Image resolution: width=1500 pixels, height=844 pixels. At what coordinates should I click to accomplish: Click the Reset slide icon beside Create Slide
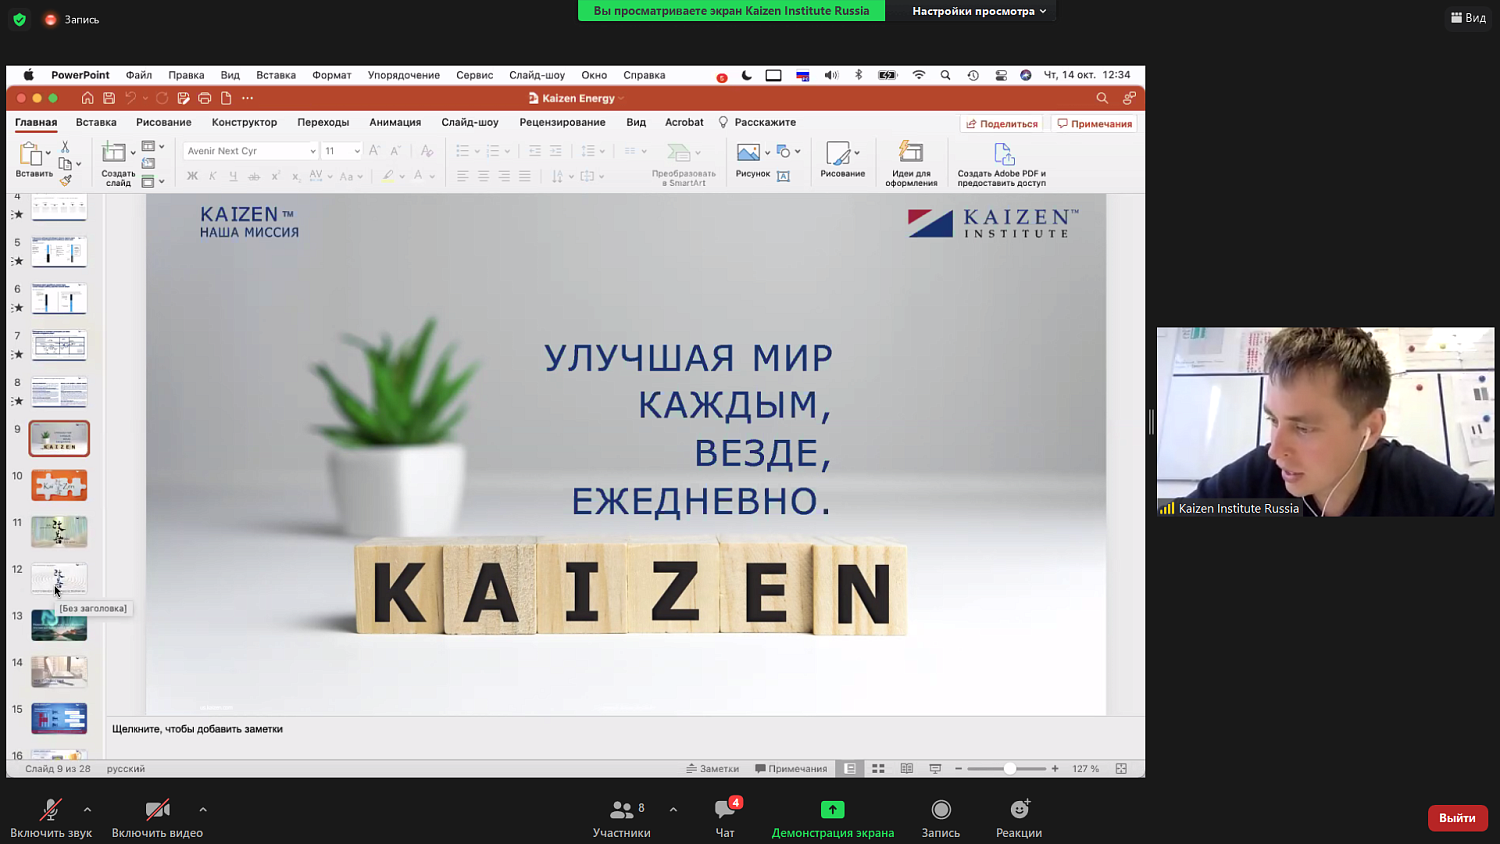[148, 164]
